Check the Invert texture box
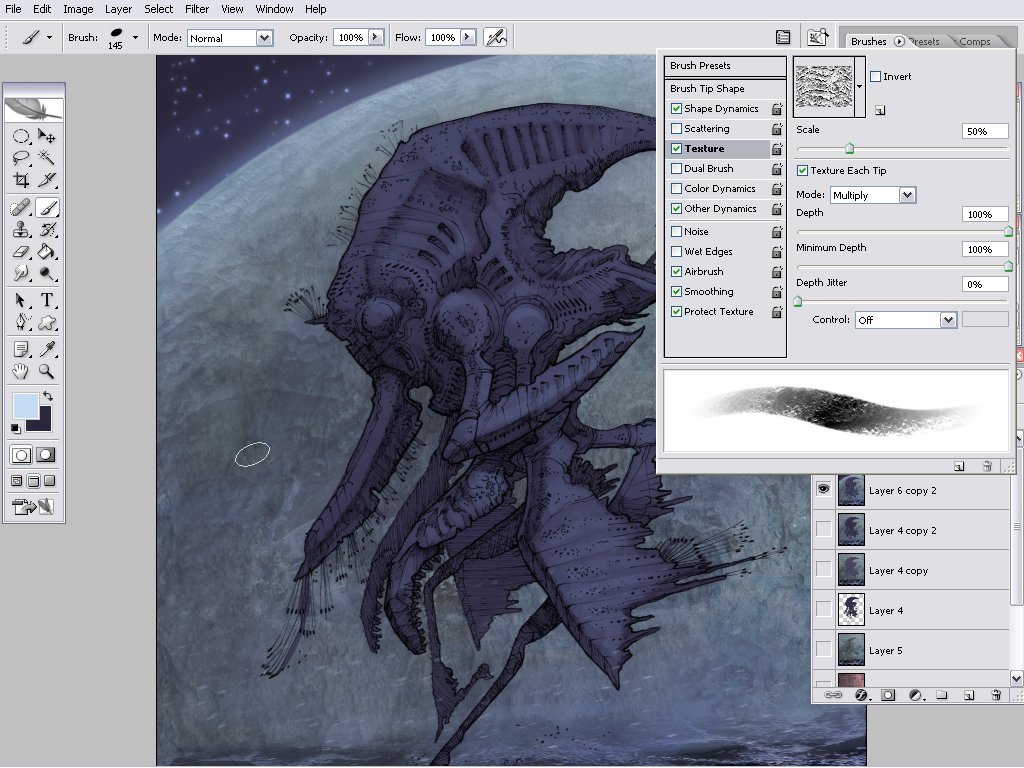Viewport: 1024px width, 768px height. click(876, 76)
